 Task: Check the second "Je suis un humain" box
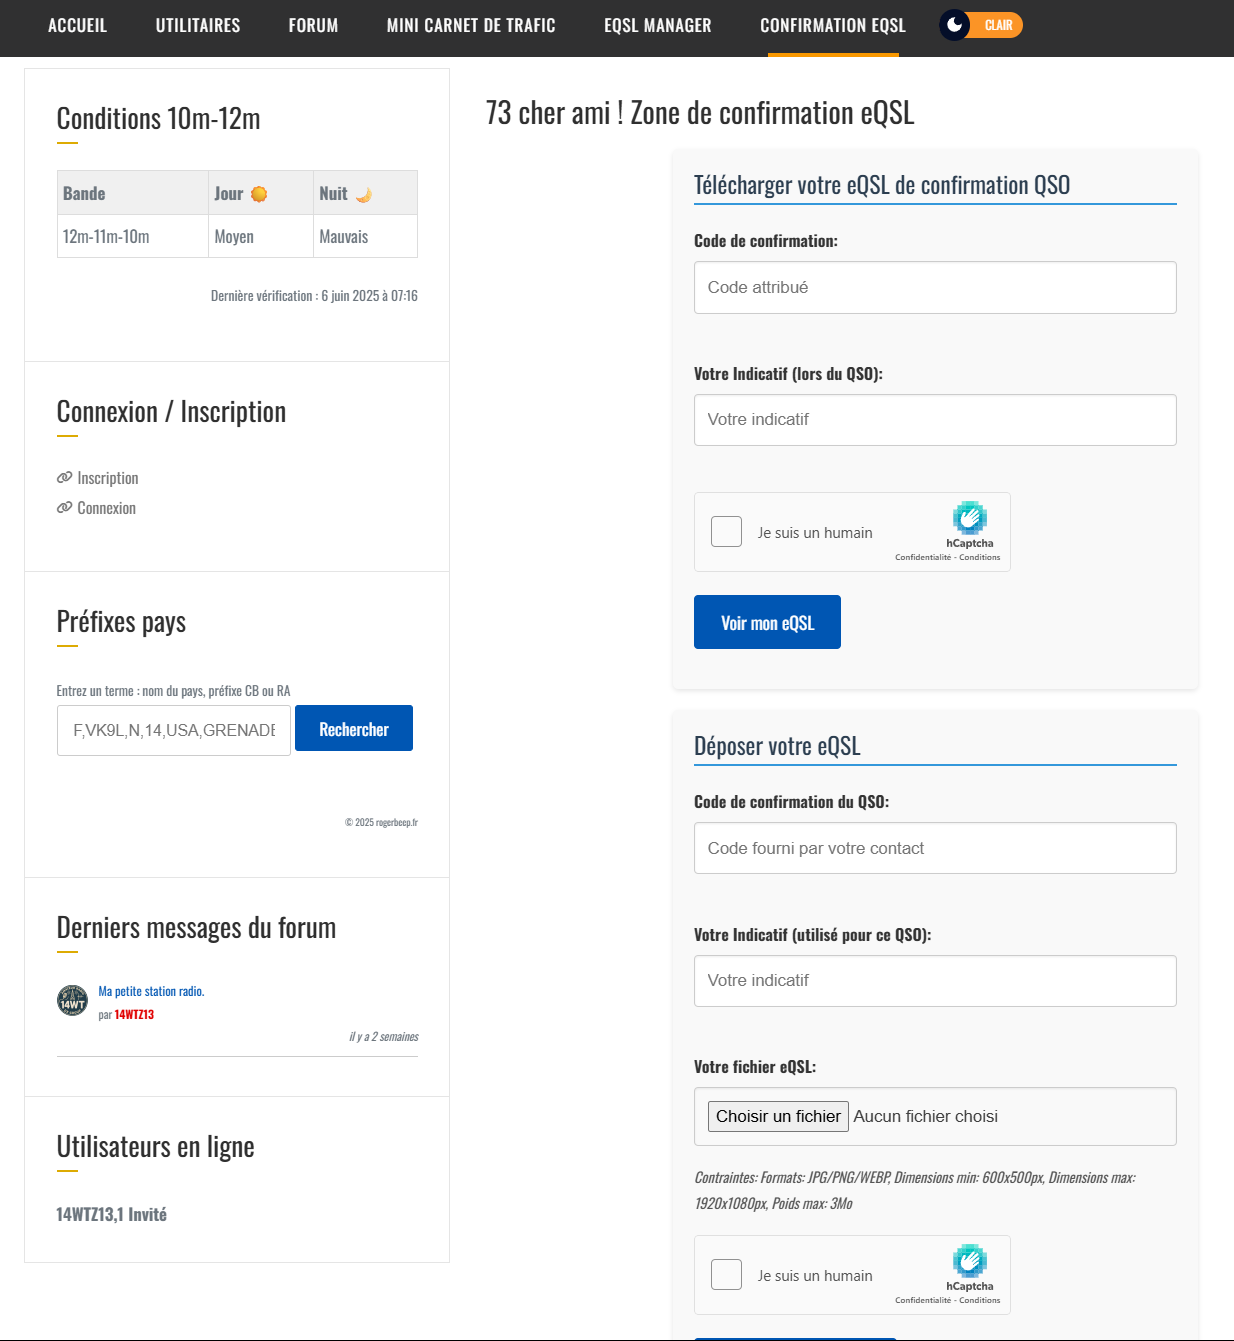click(x=726, y=1274)
